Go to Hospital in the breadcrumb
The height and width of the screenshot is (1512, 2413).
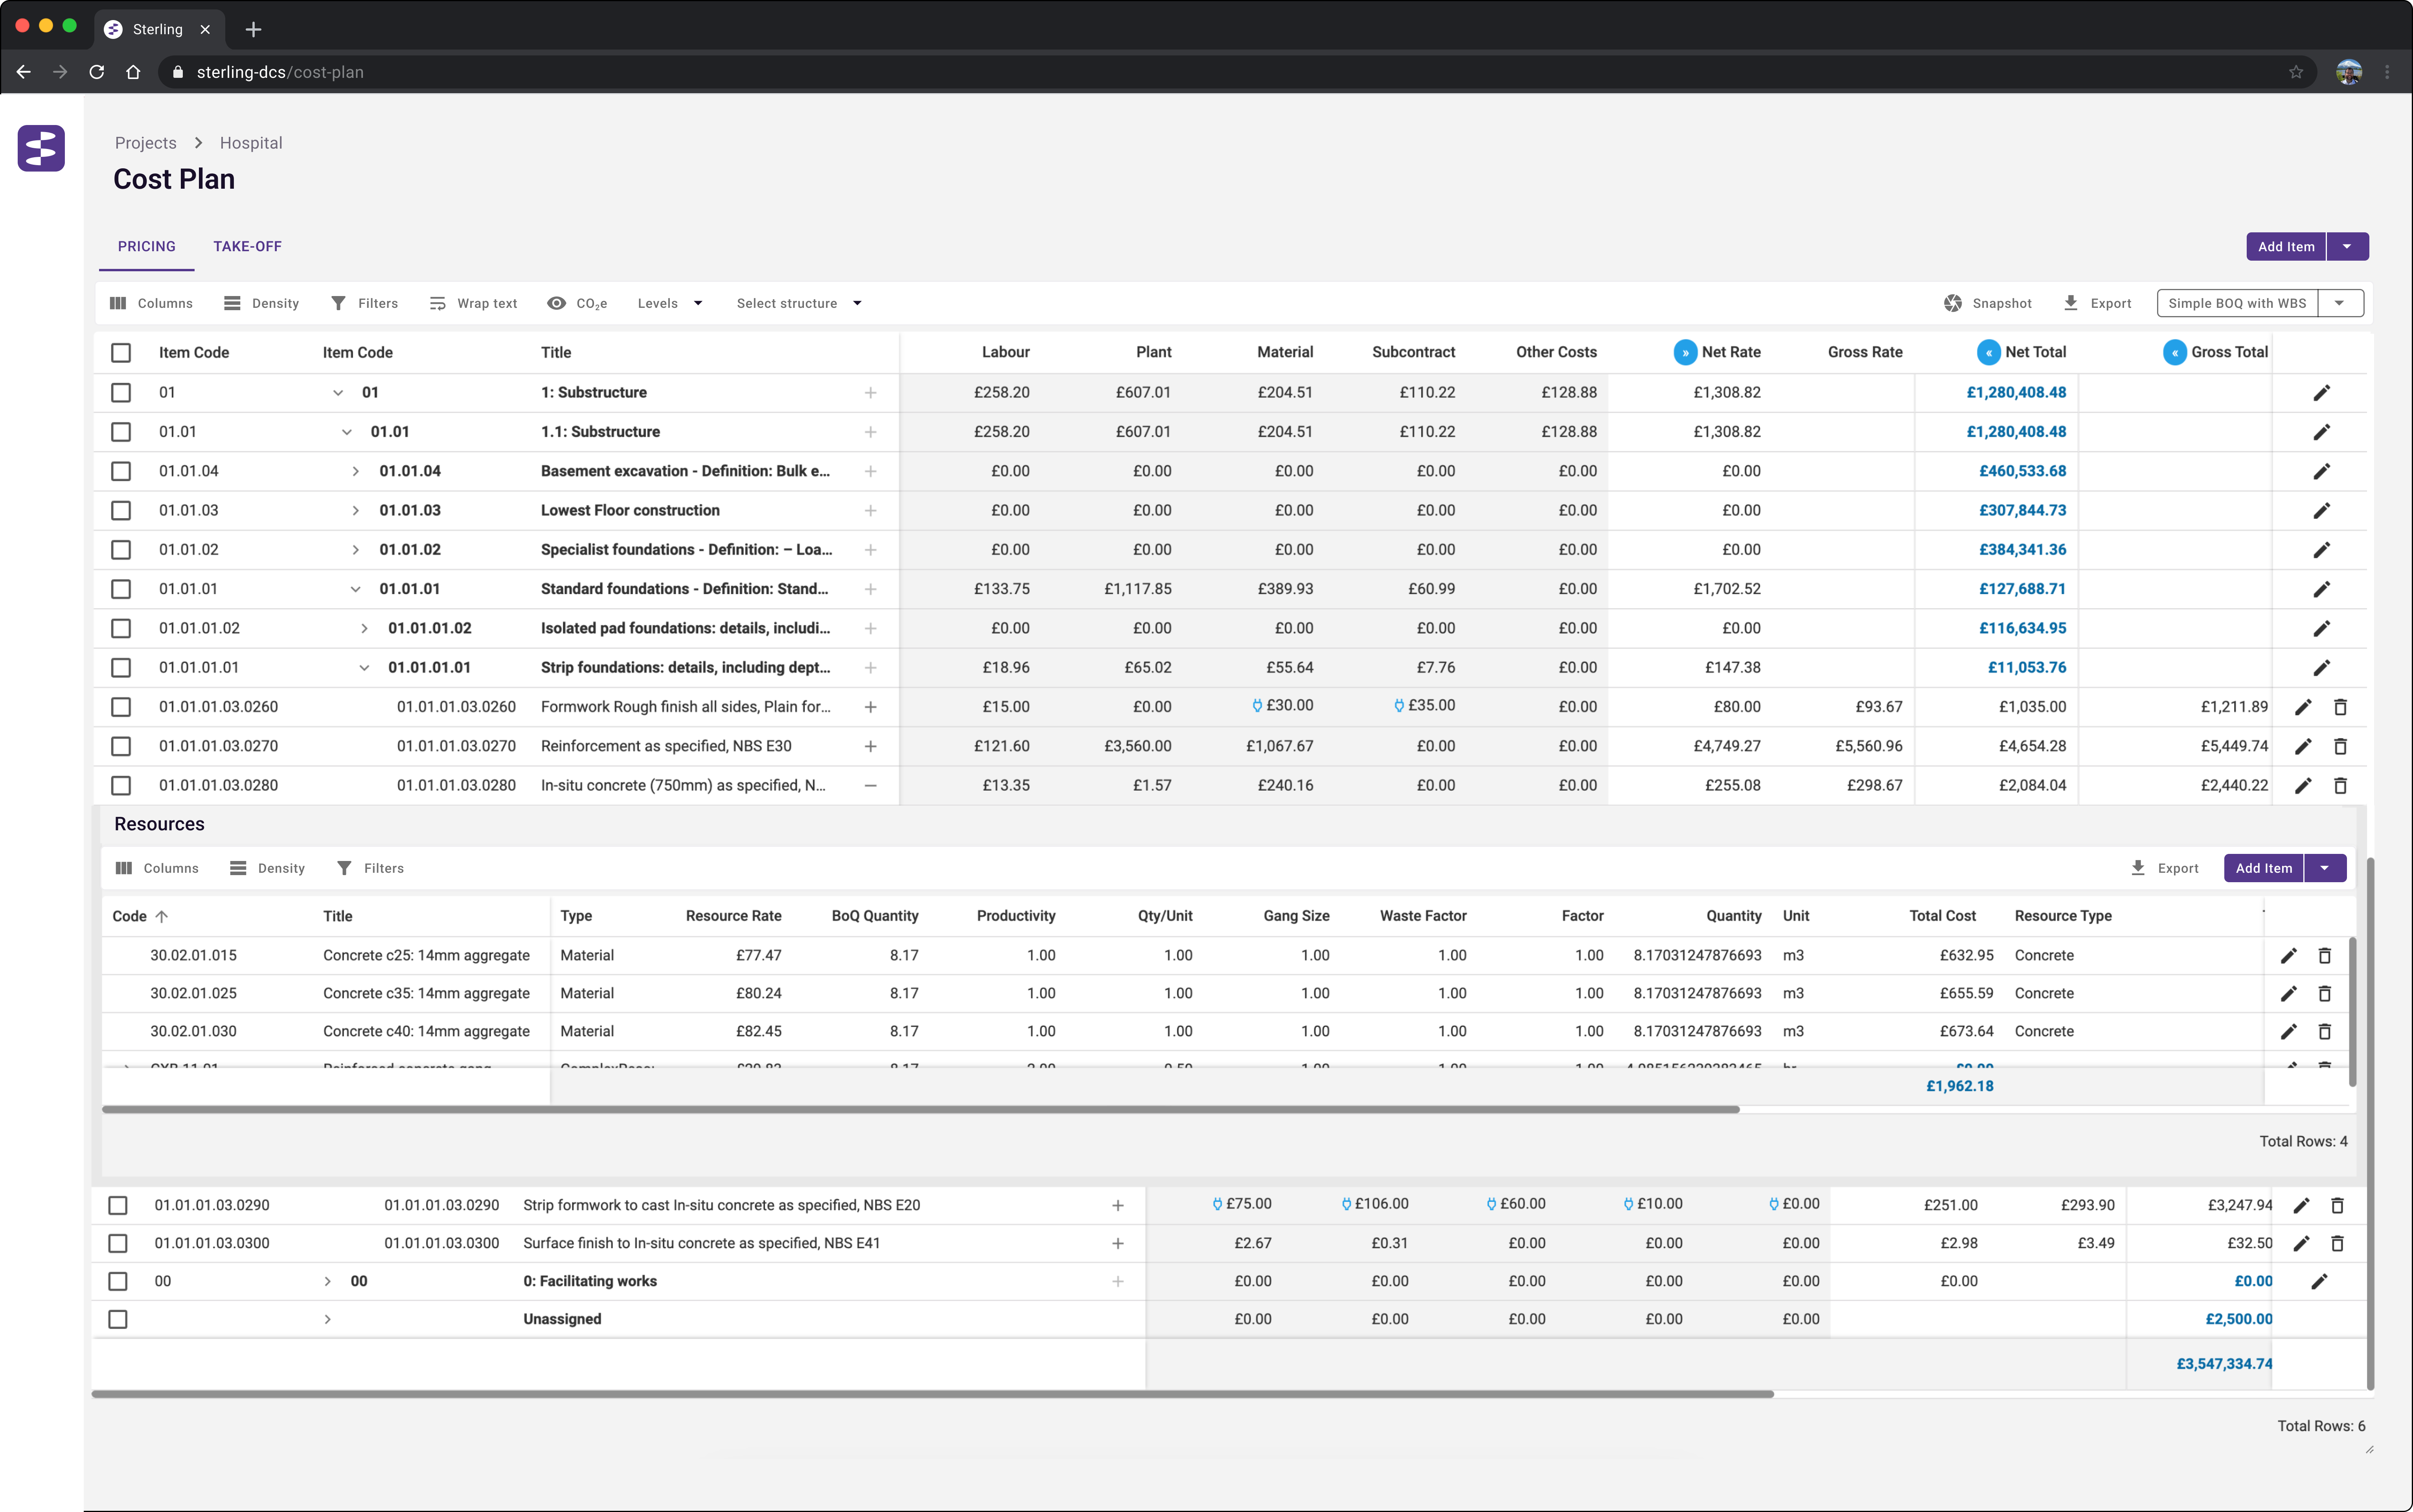point(251,143)
